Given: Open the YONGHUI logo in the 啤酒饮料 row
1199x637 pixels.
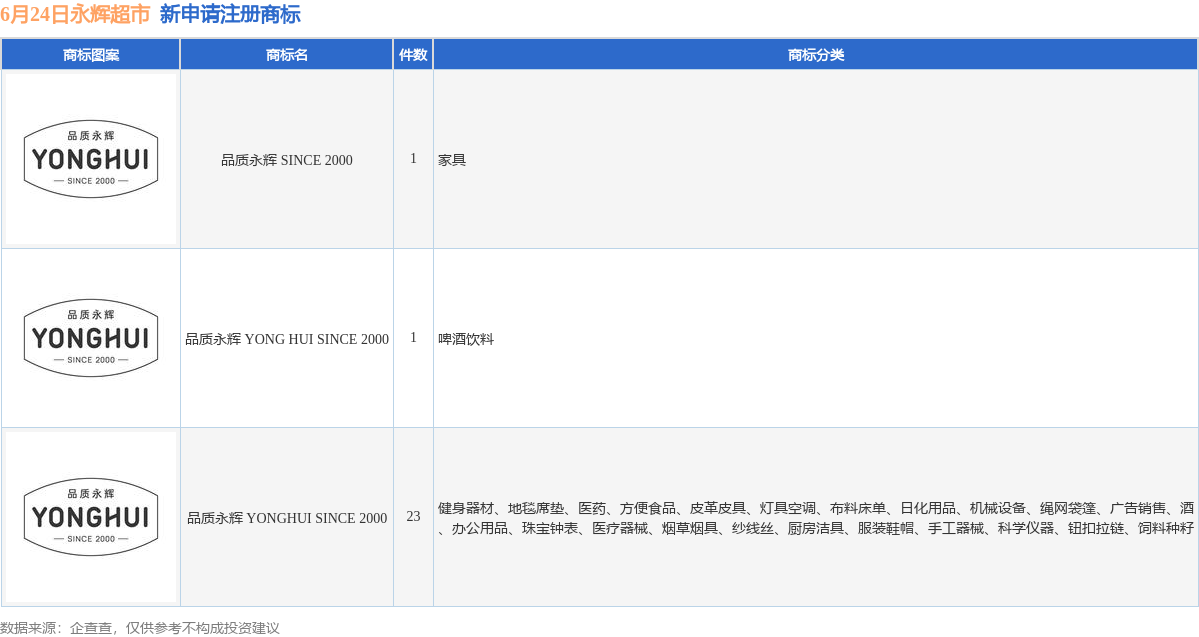Looking at the screenshot, I should click(91, 338).
